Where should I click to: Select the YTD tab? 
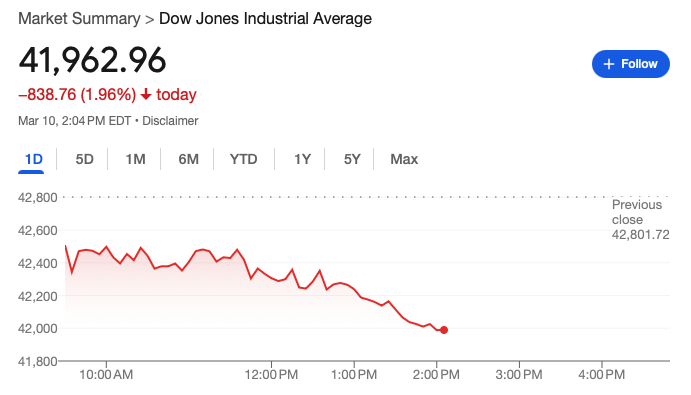point(243,159)
